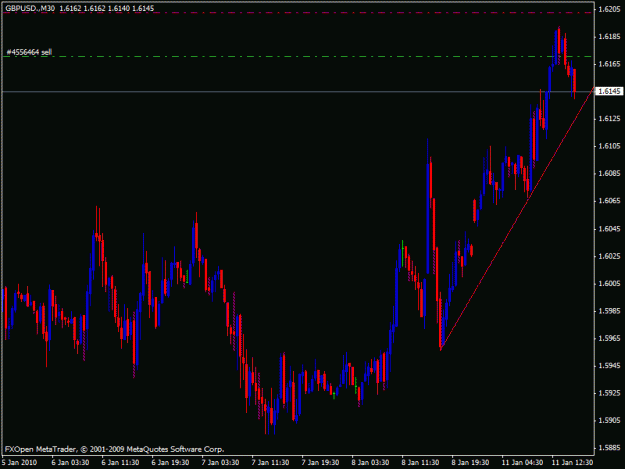The width and height of the screenshot is (625, 469).
Task: Click the 7 Jan 03:30 time label
Action: (x=220, y=463)
